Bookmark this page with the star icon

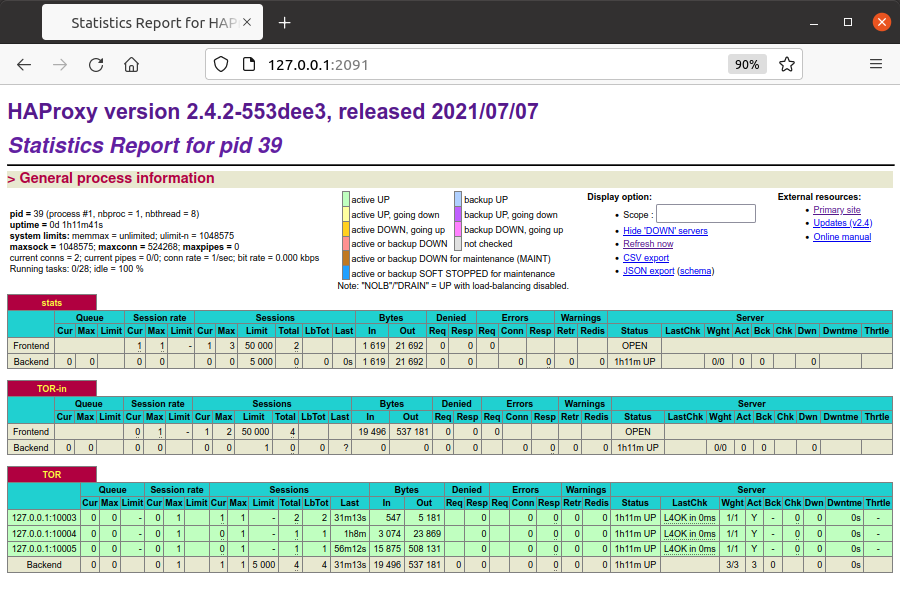pyautogui.click(x=787, y=64)
